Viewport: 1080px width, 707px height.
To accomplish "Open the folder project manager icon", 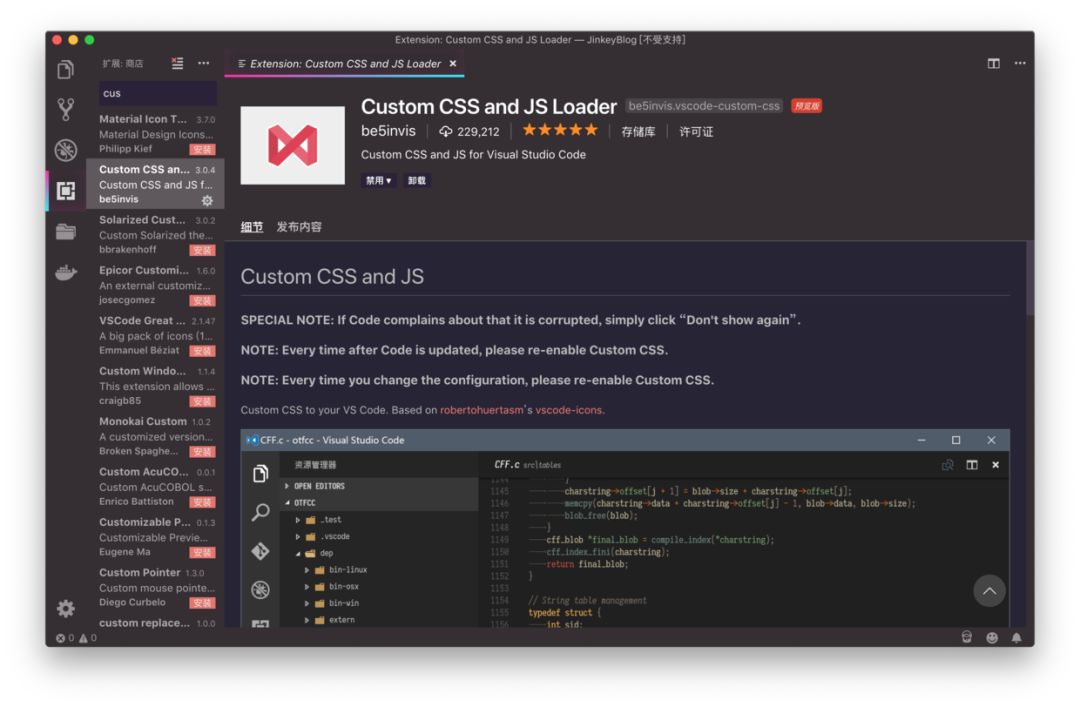I will (x=65, y=231).
